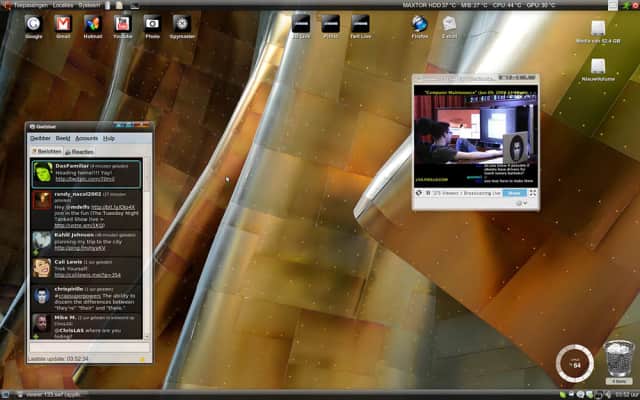Screen dimensions: 640x400
Task: Expand the gear dropdown below the video
Action: pos(522,204)
